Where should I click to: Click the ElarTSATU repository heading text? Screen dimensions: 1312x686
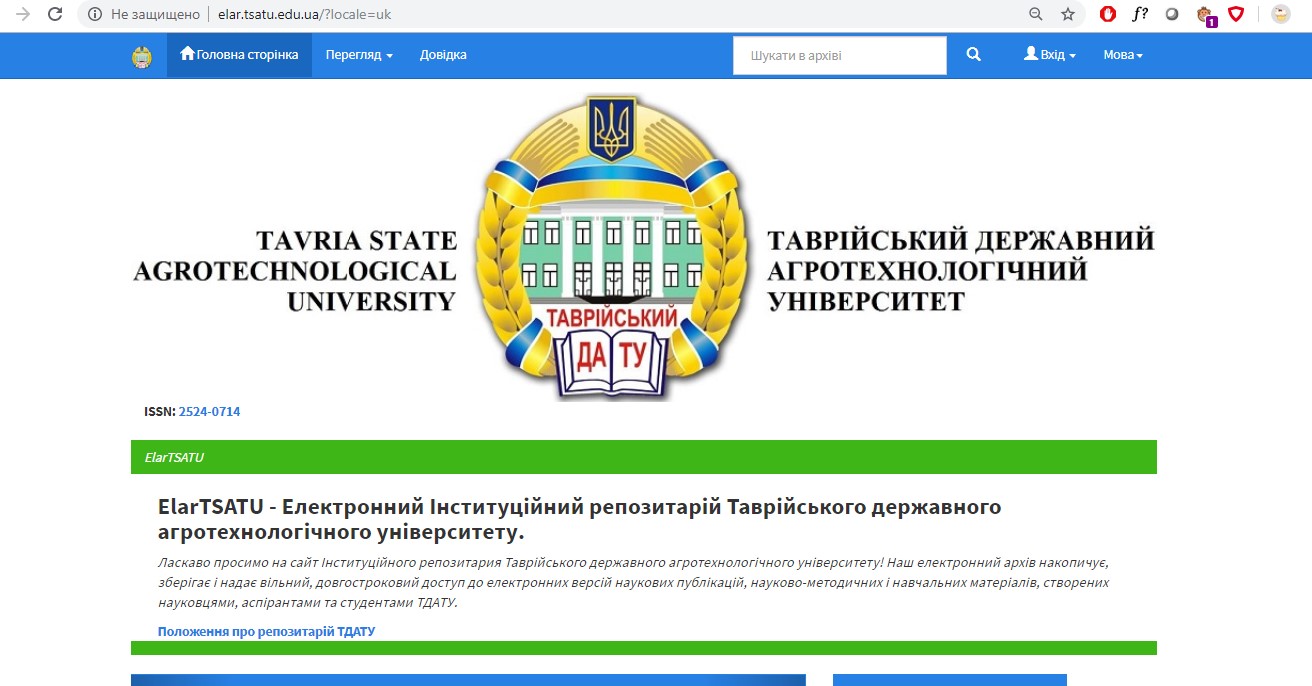tap(580, 518)
